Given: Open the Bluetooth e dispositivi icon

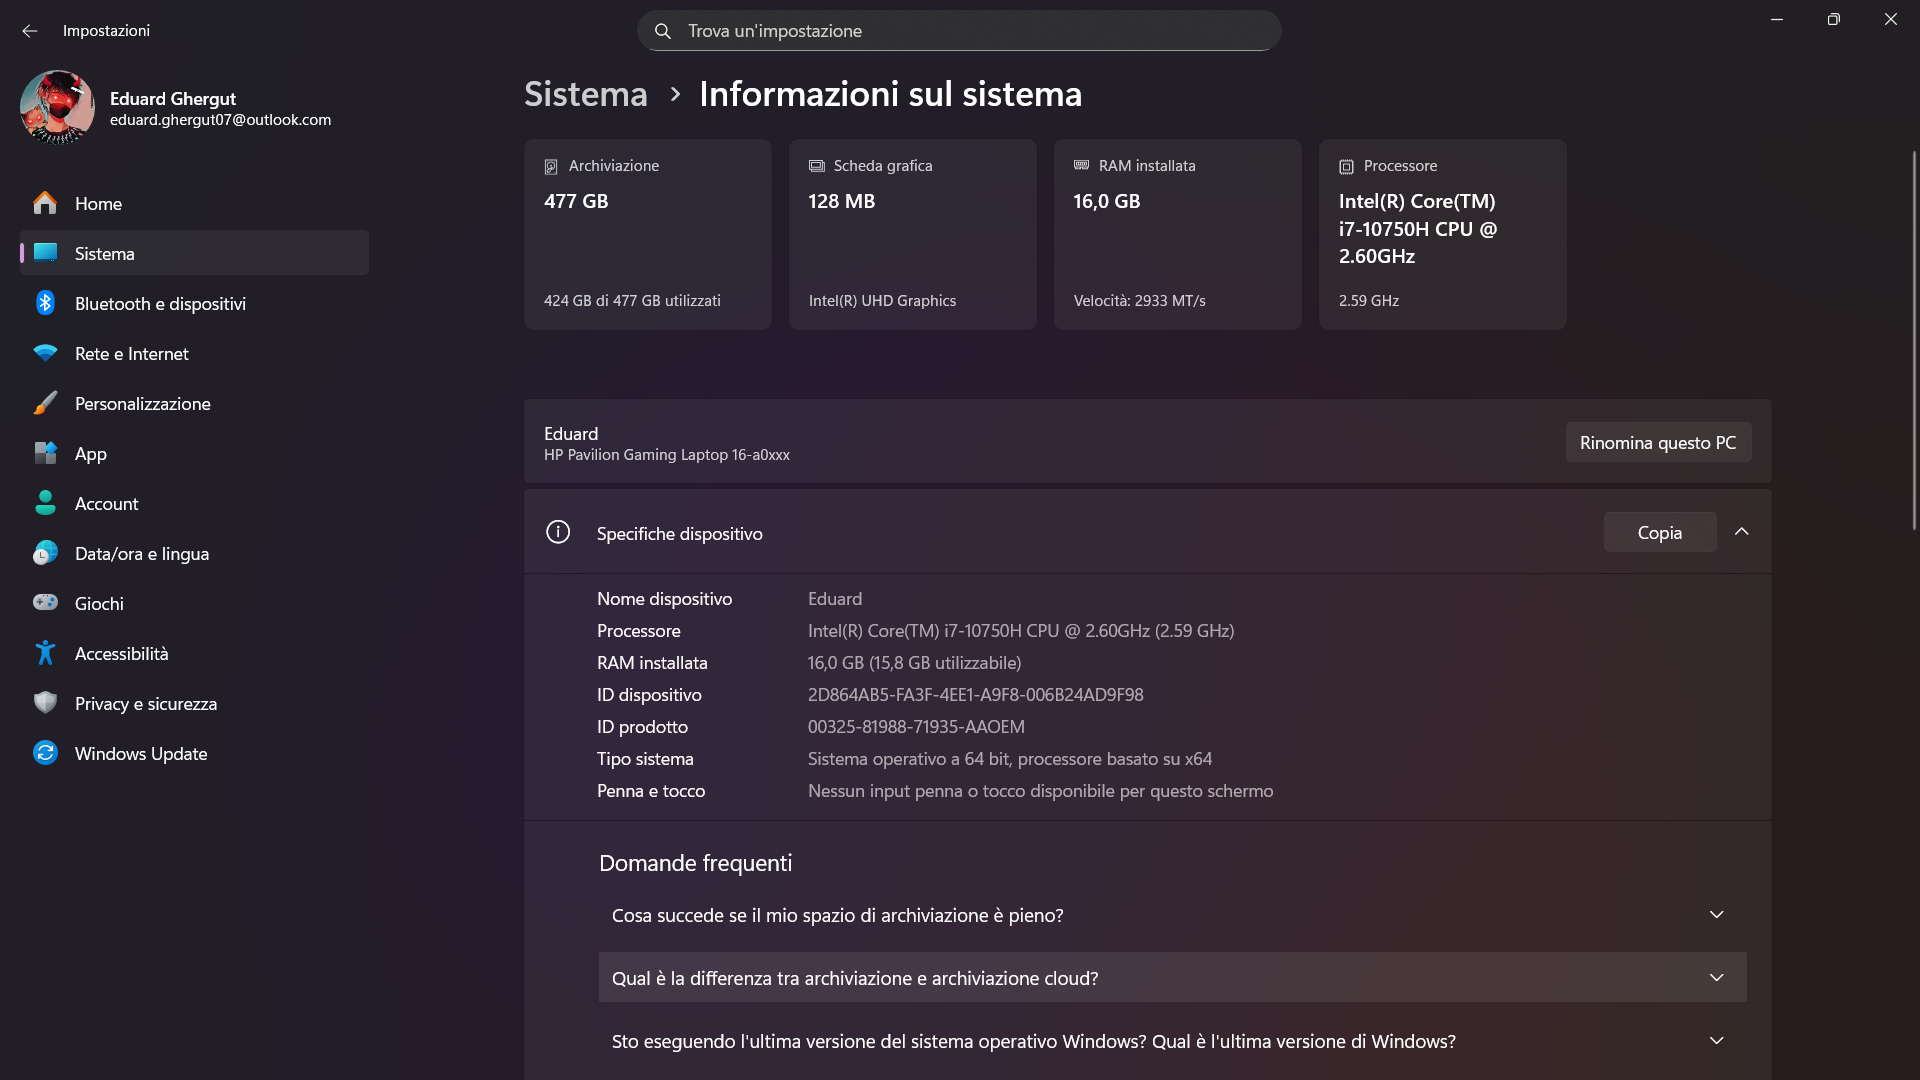Looking at the screenshot, I should coord(45,303).
